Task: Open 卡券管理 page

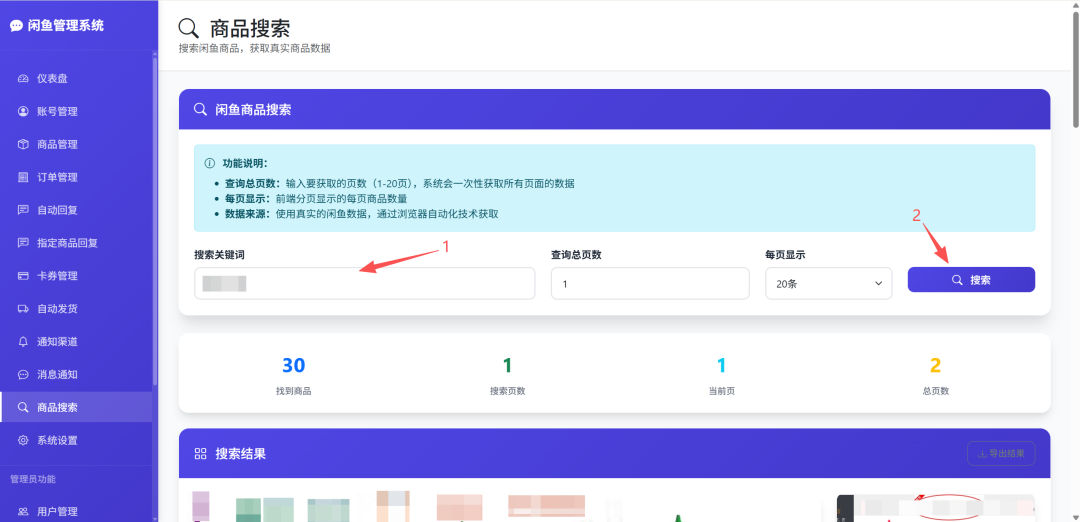Action: (x=76, y=276)
